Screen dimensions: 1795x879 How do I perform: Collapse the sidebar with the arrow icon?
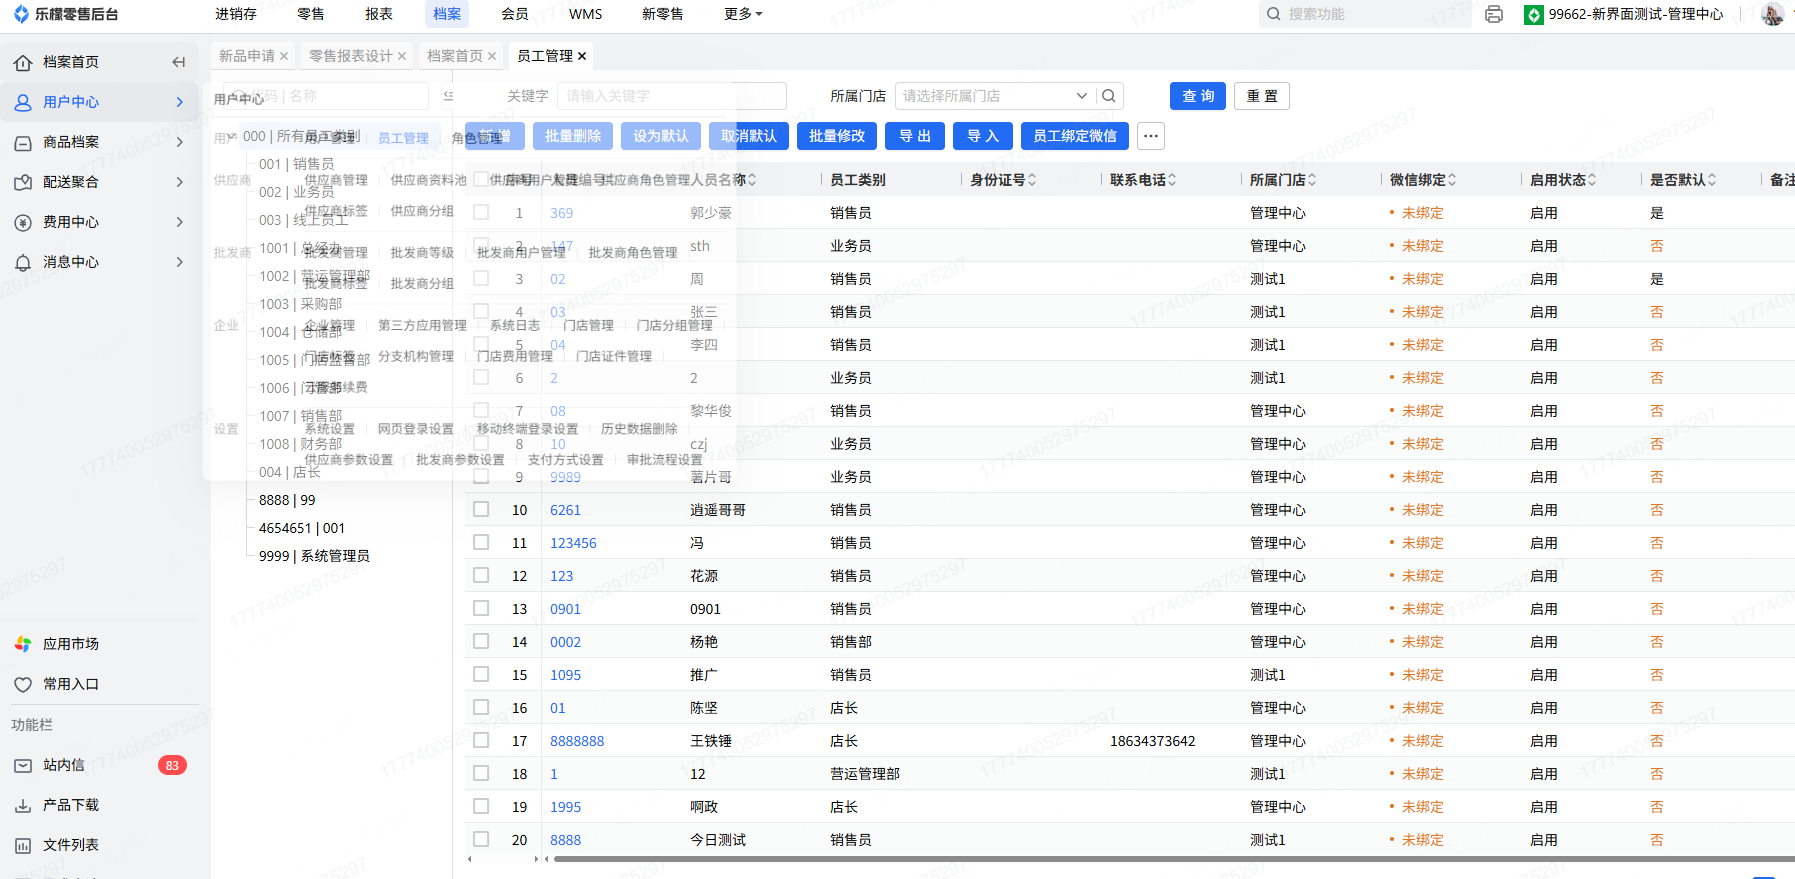point(179,62)
